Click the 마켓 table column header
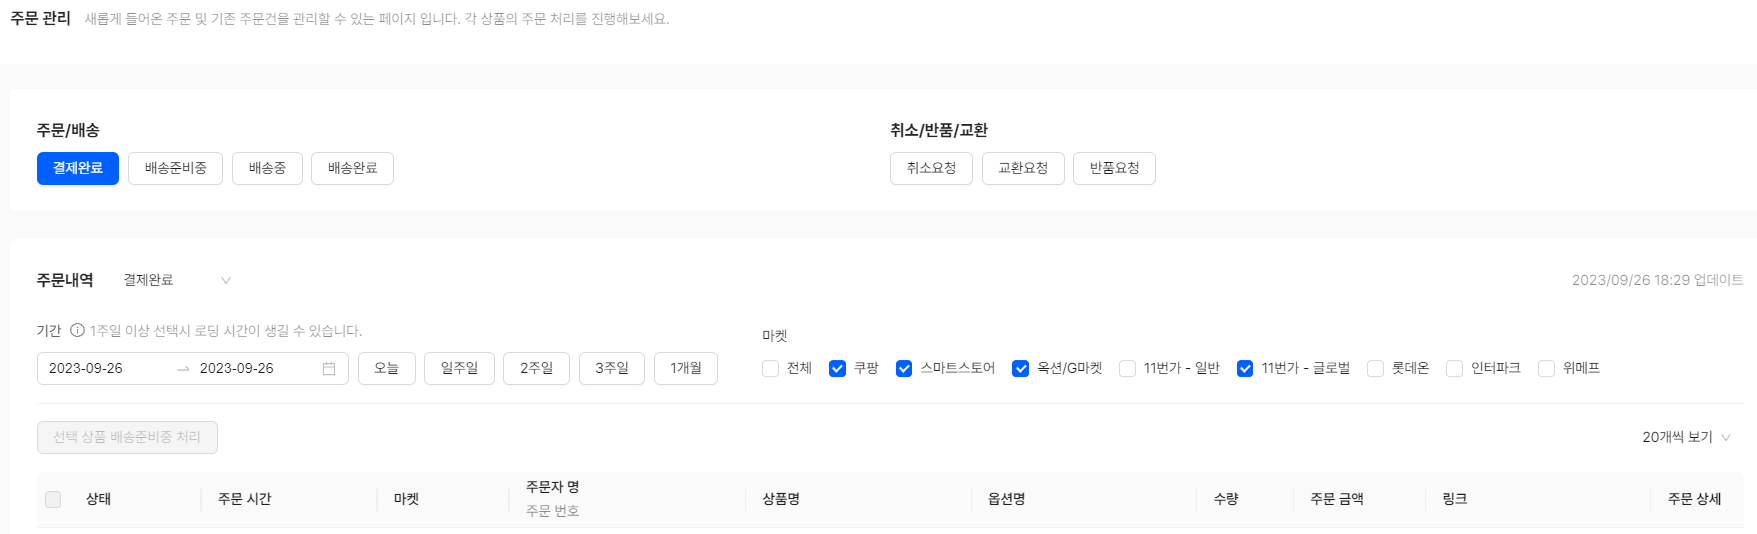 tap(406, 499)
